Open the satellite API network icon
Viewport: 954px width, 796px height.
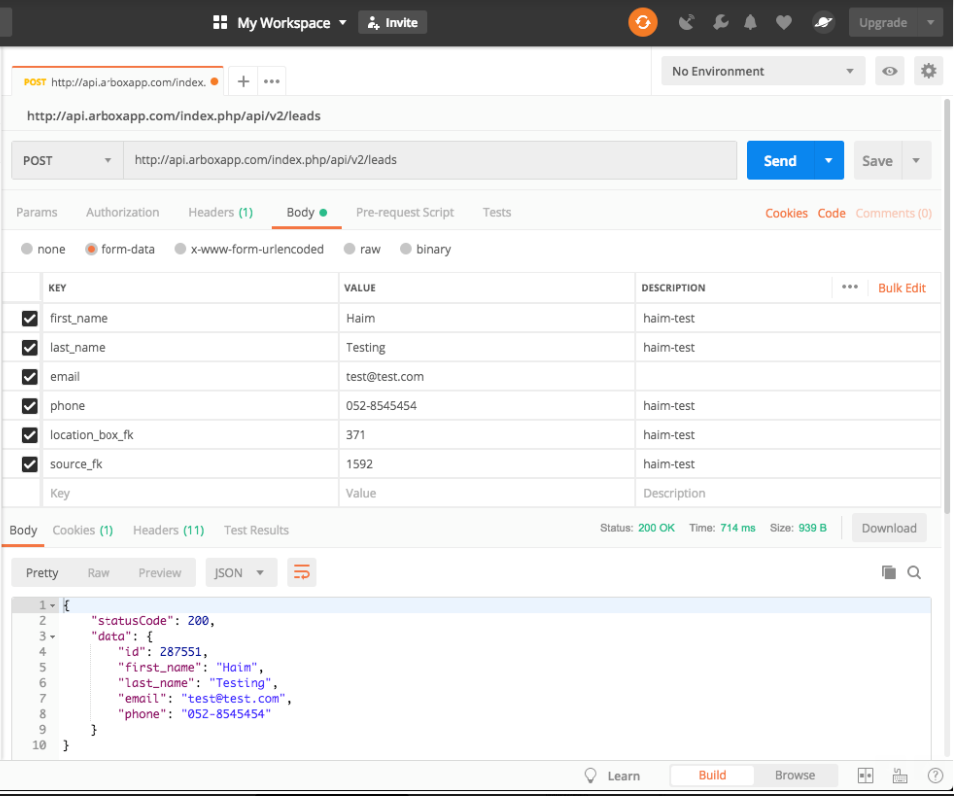click(x=687, y=21)
